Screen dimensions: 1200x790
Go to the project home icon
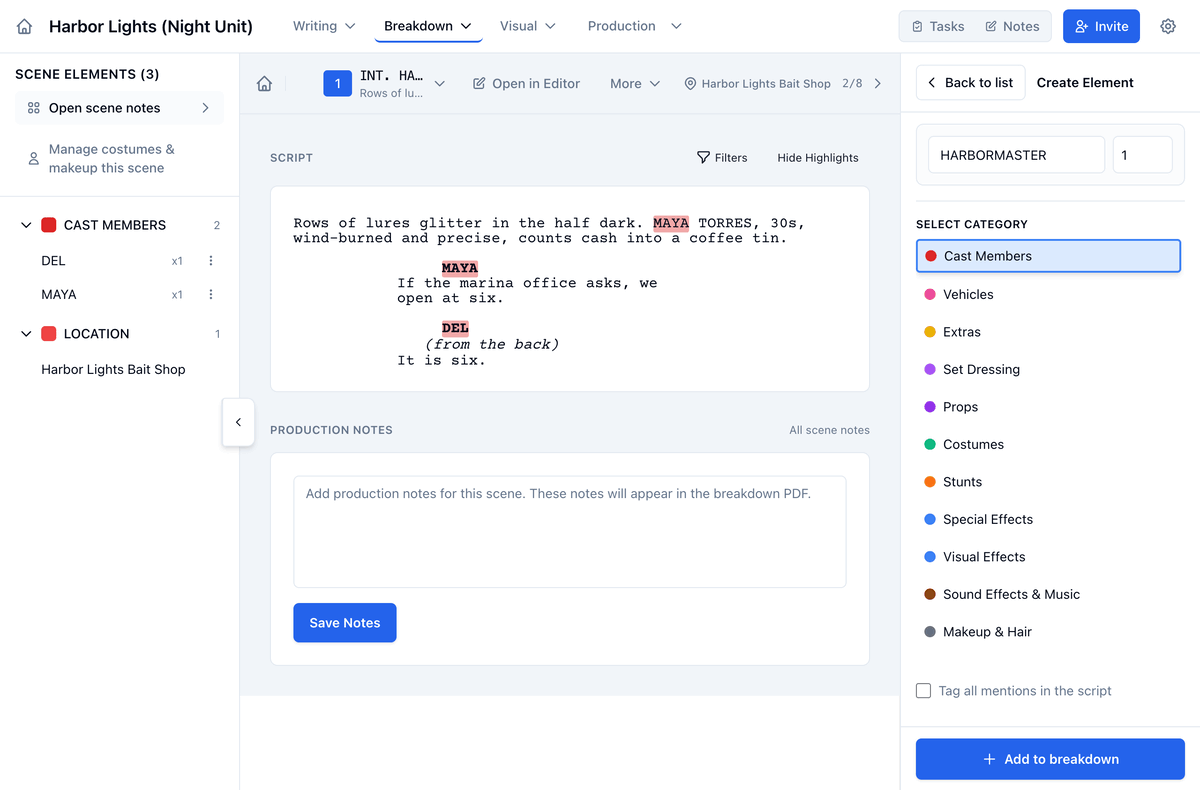click(x=25, y=27)
